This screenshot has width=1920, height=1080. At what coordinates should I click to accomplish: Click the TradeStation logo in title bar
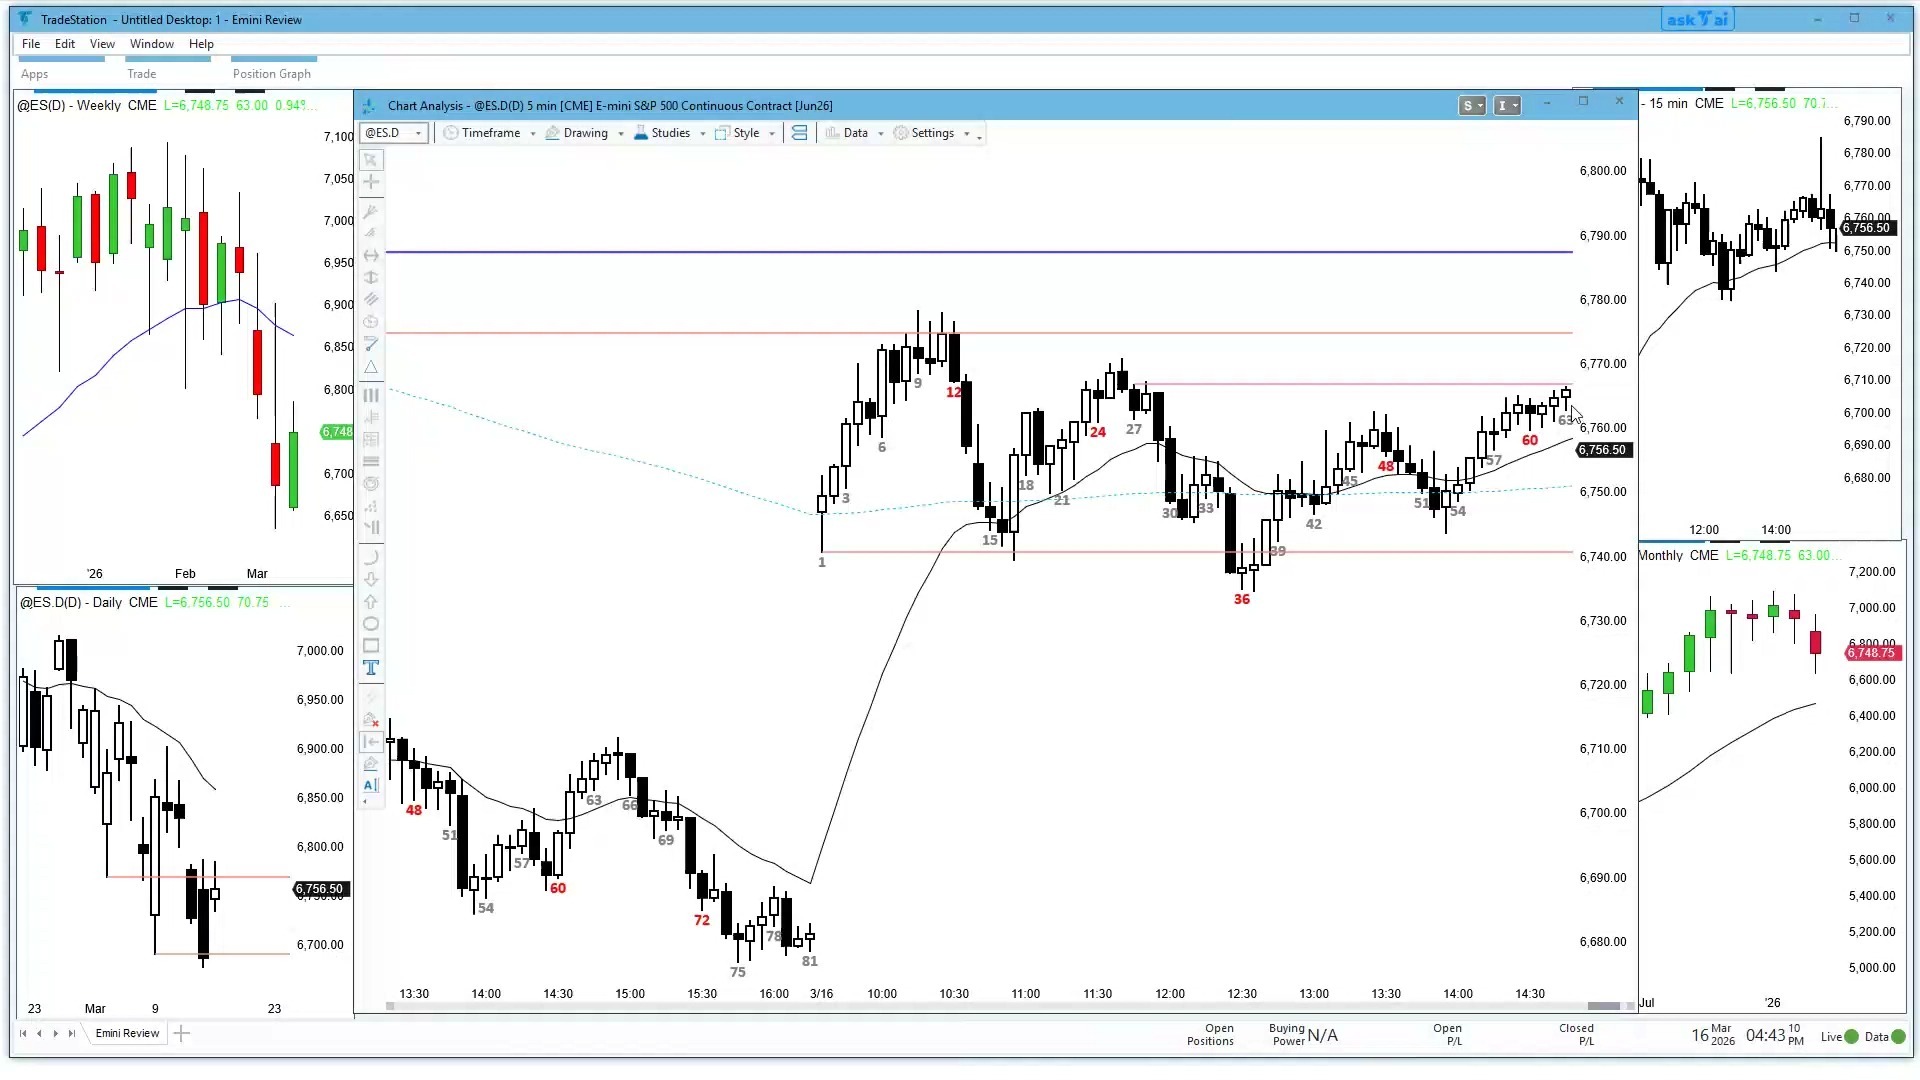coord(25,19)
